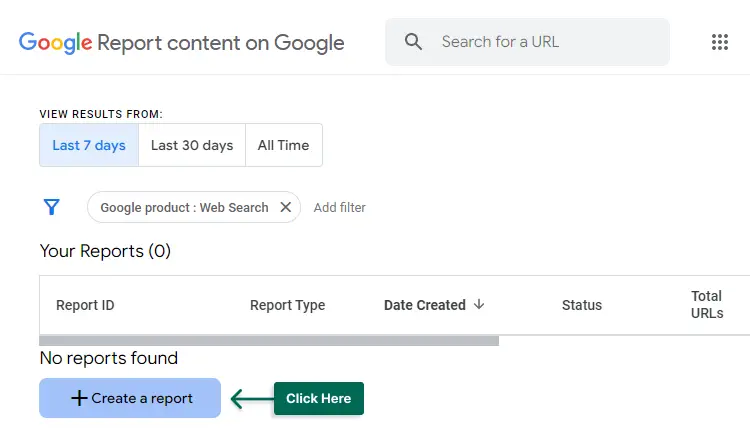The image size is (750, 444).
Task: Open the Google apps grid icon
Action: coord(719,42)
